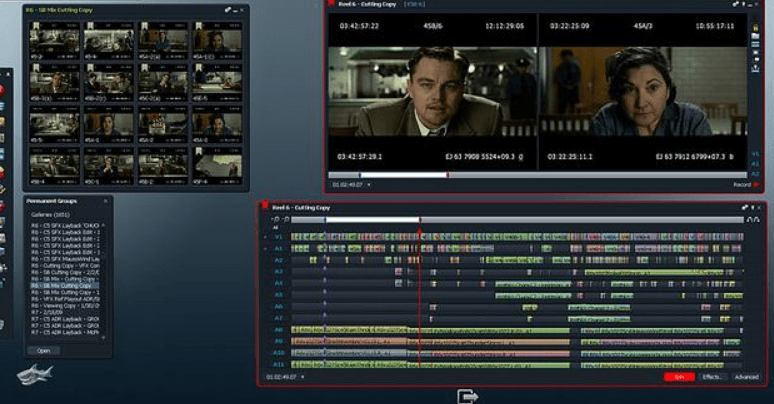Click the right viewer image of the woman
The height and width of the screenshot is (404, 774).
coord(643,92)
